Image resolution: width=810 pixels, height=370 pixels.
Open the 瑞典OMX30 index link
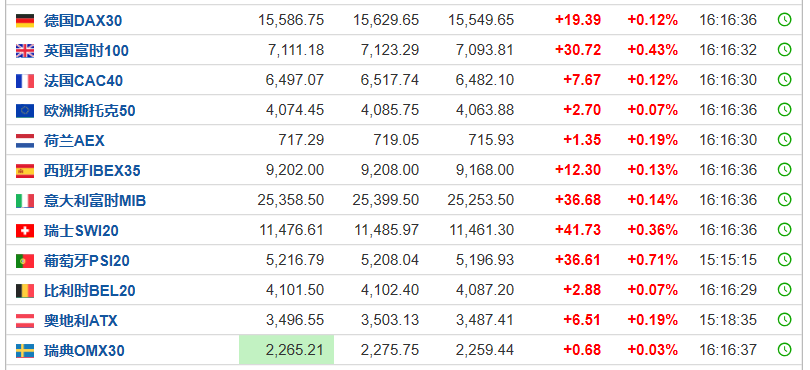(84, 350)
